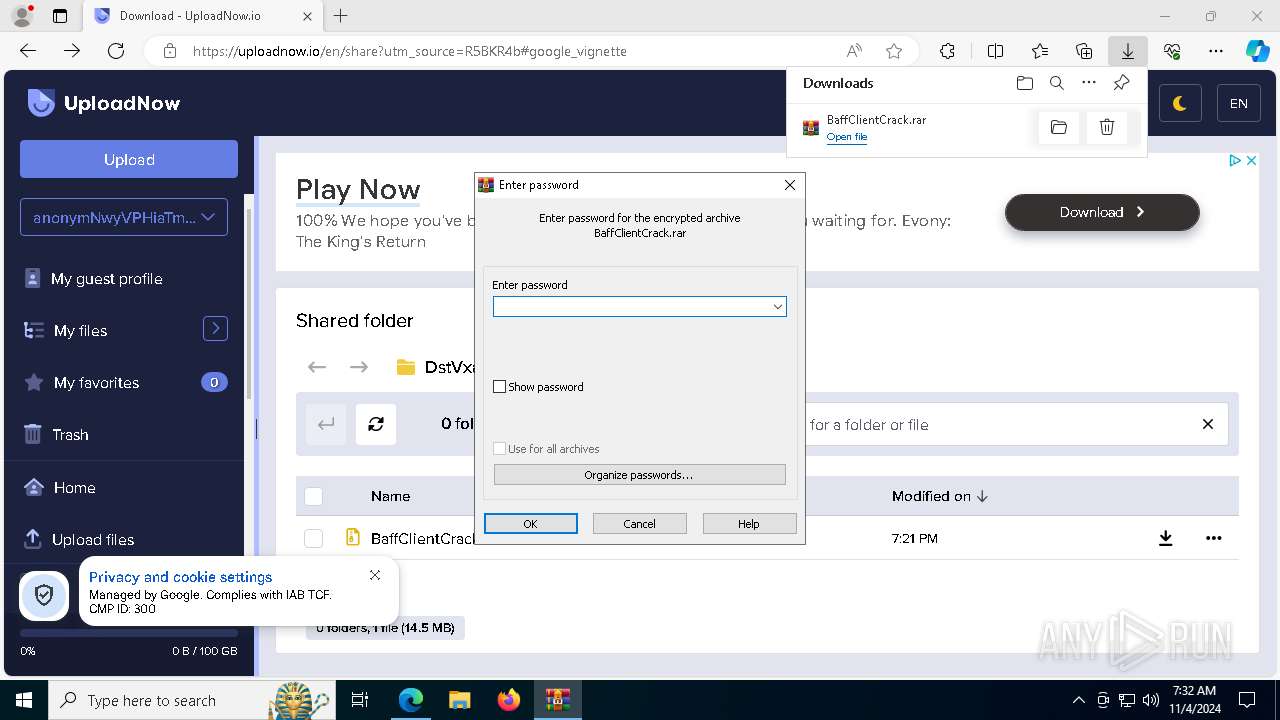Switch to dark mode moon icon
Viewport: 1280px width, 720px height.
(x=1180, y=103)
